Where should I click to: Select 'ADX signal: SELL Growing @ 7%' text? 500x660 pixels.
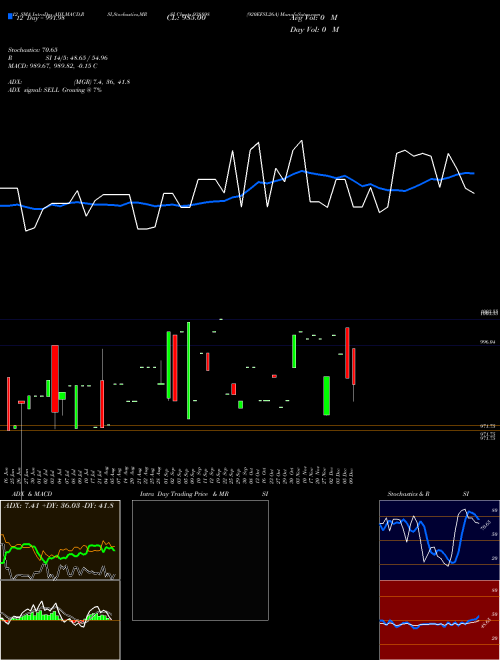55,90
